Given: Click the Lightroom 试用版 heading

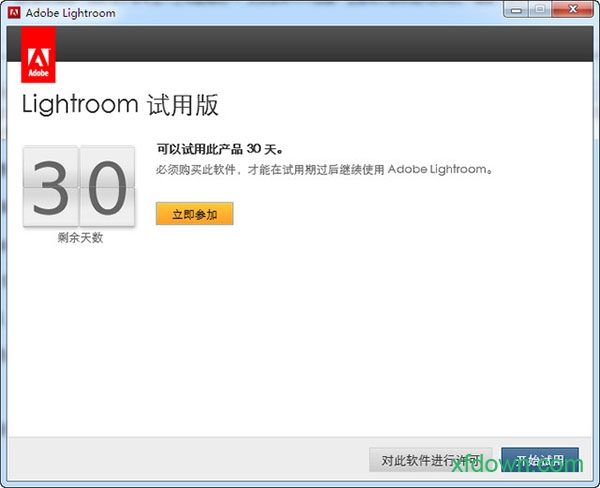Looking at the screenshot, I should point(120,105).
